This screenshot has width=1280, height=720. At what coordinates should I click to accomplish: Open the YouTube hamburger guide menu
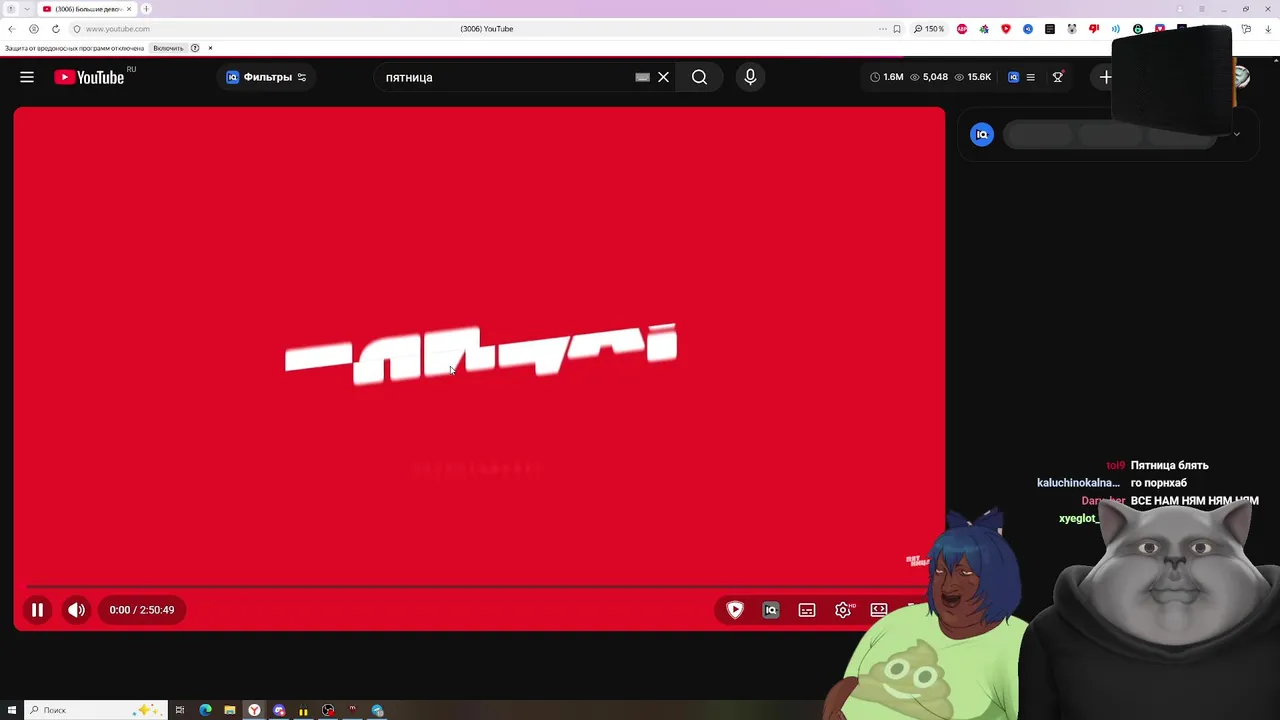click(x=27, y=77)
